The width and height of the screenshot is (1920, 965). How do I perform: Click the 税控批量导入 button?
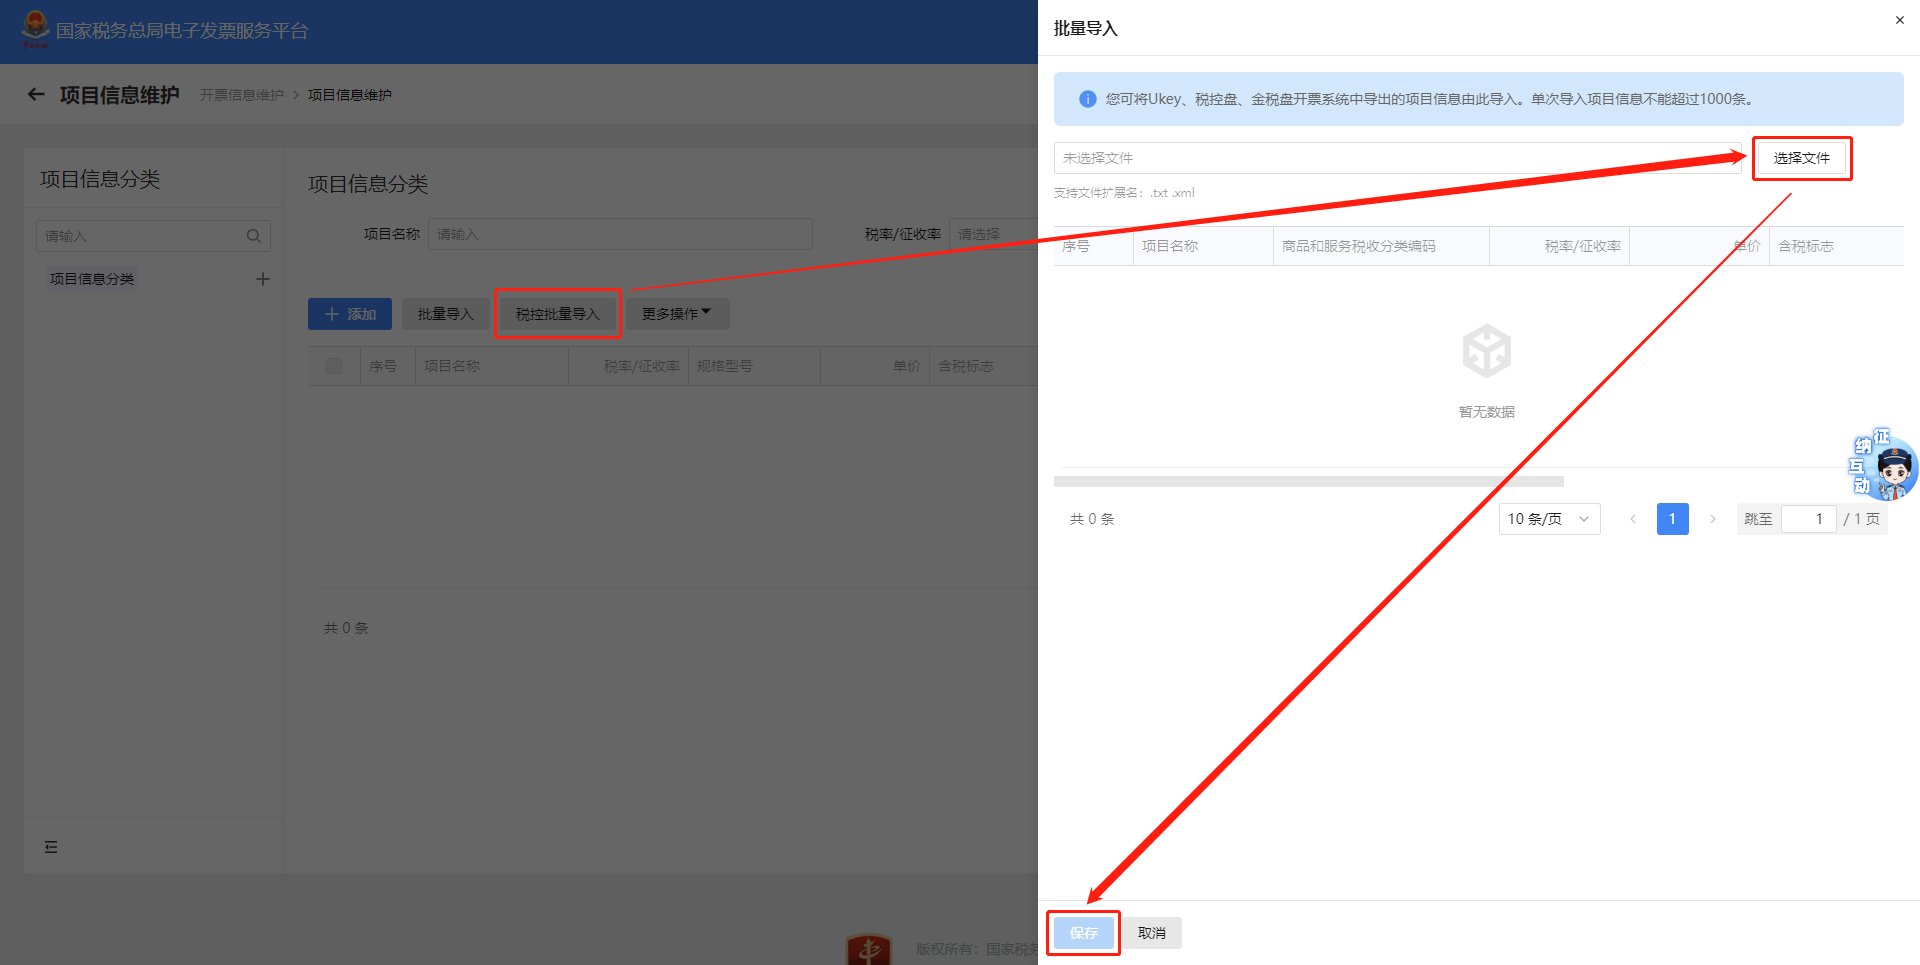coord(557,314)
